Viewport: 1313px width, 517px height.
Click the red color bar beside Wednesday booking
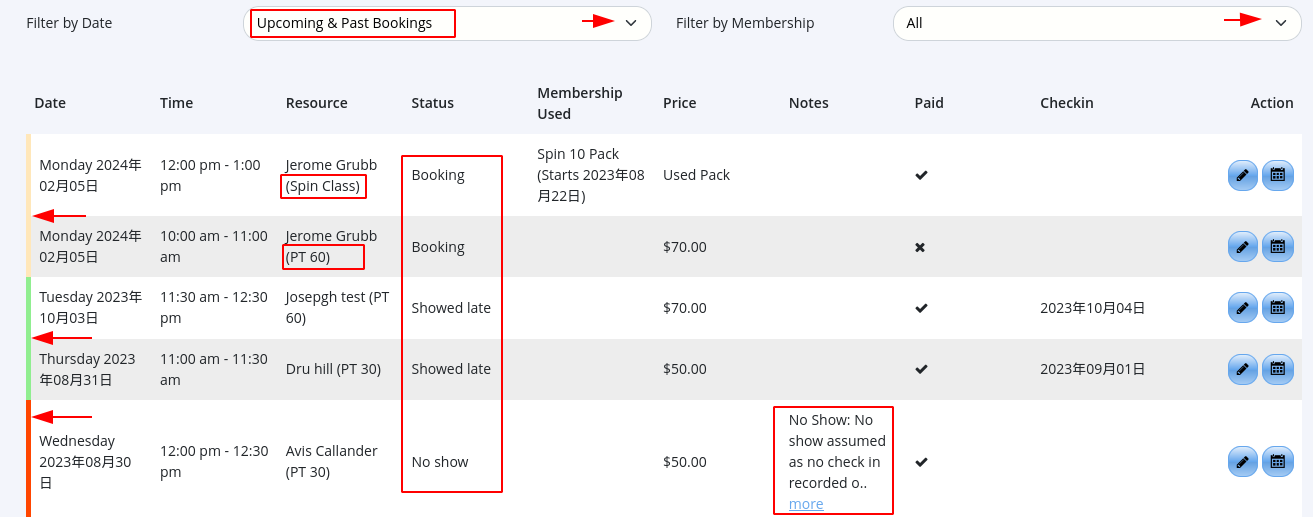(28, 460)
